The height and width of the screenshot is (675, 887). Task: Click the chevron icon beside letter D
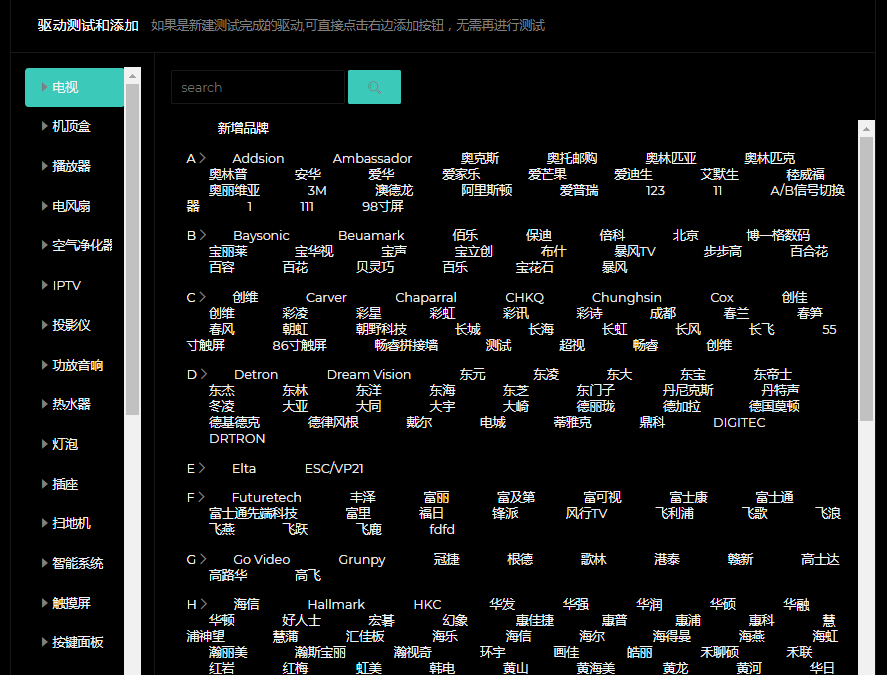tap(204, 374)
